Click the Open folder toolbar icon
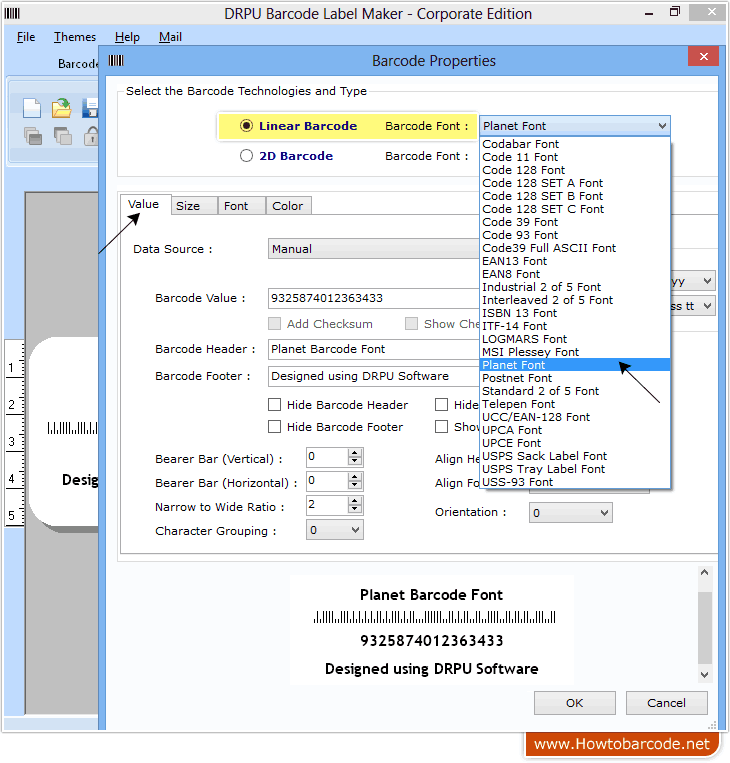730x763 pixels. tap(61, 108)
